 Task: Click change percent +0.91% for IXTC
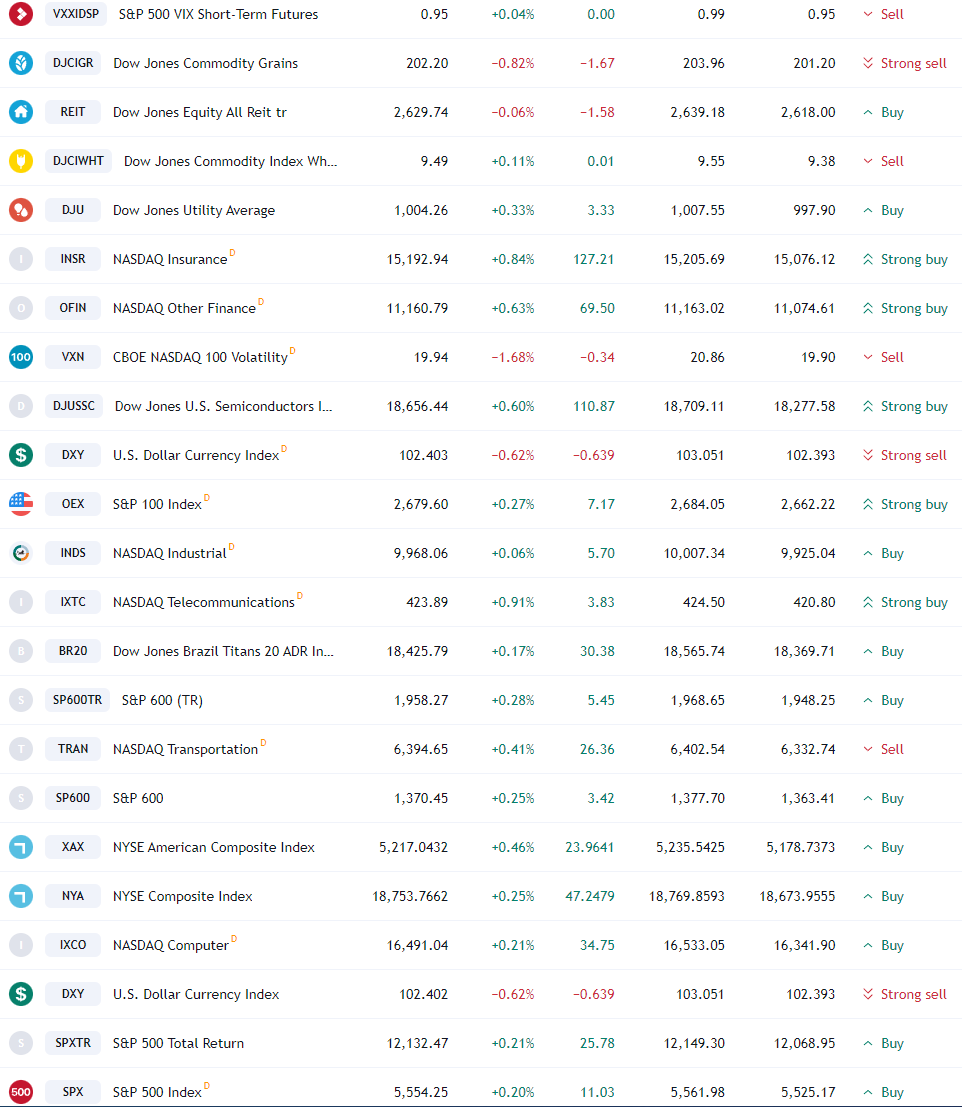pos(512,602)
